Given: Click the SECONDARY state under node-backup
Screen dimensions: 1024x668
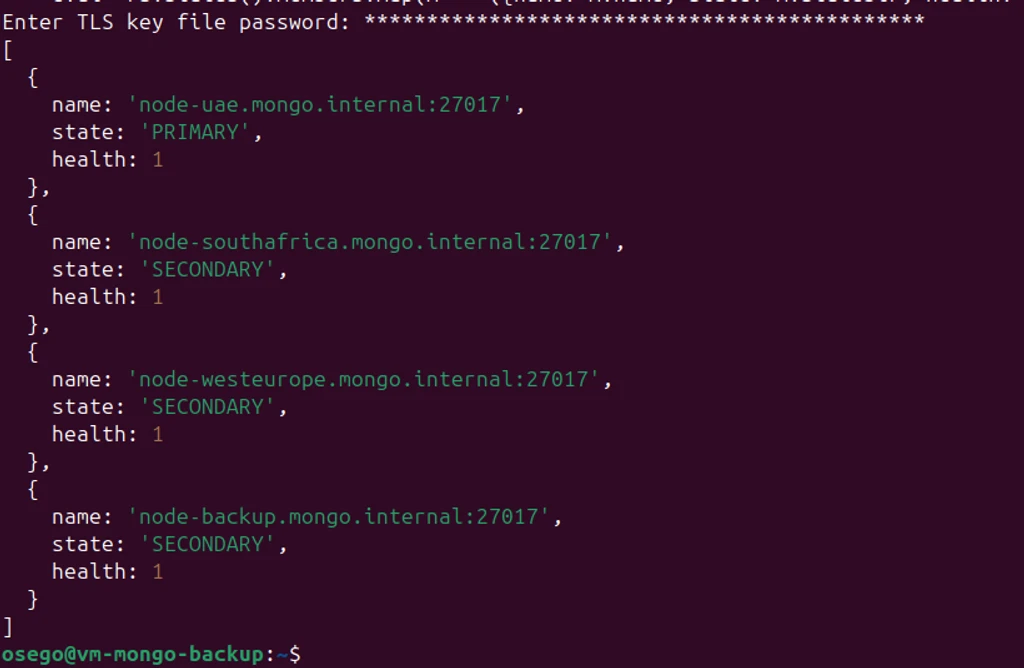Looking at the screenshot, I should point(208,544).
